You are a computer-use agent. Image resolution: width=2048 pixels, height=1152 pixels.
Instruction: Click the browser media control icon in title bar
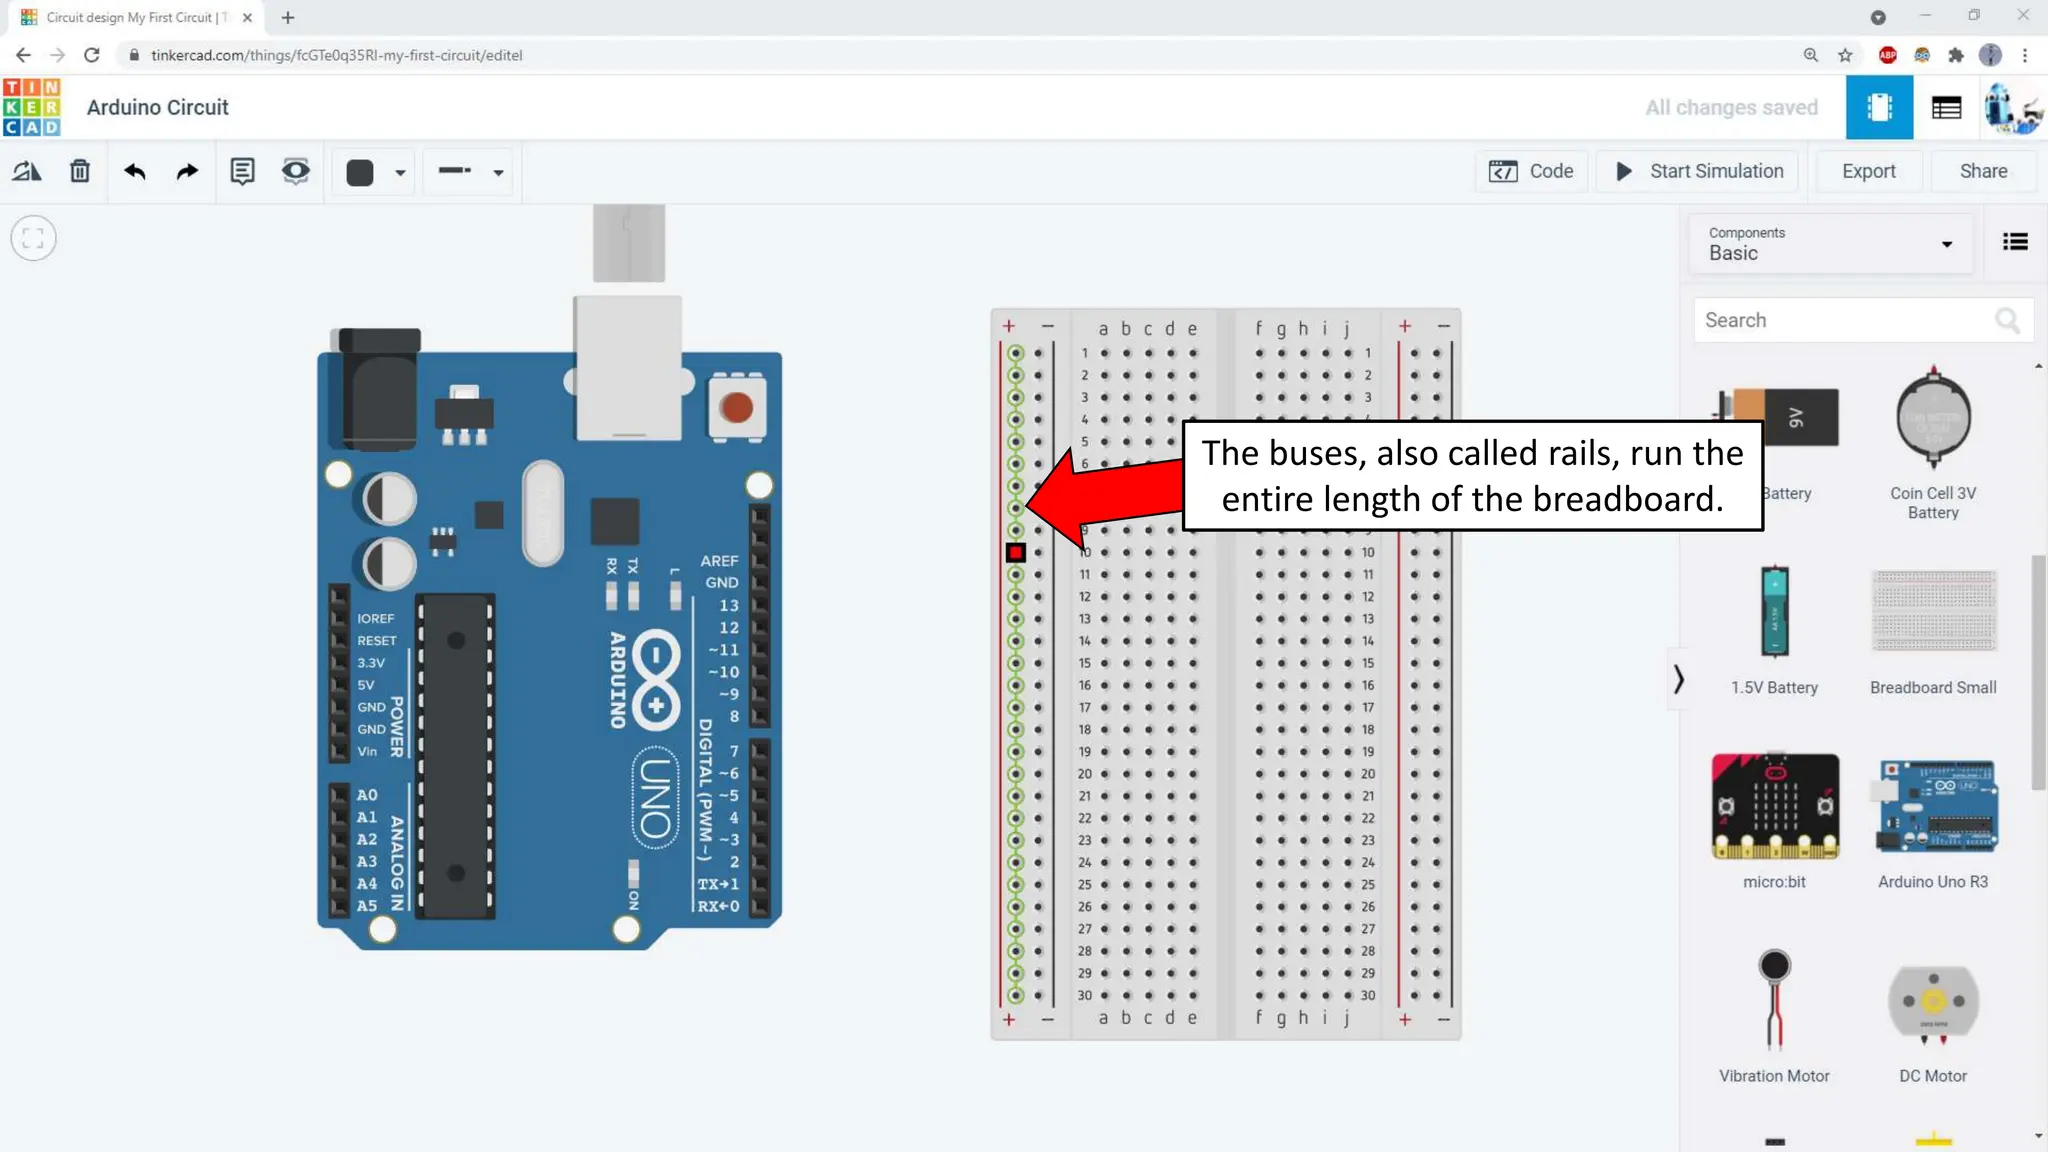(x=1877, y=17)
